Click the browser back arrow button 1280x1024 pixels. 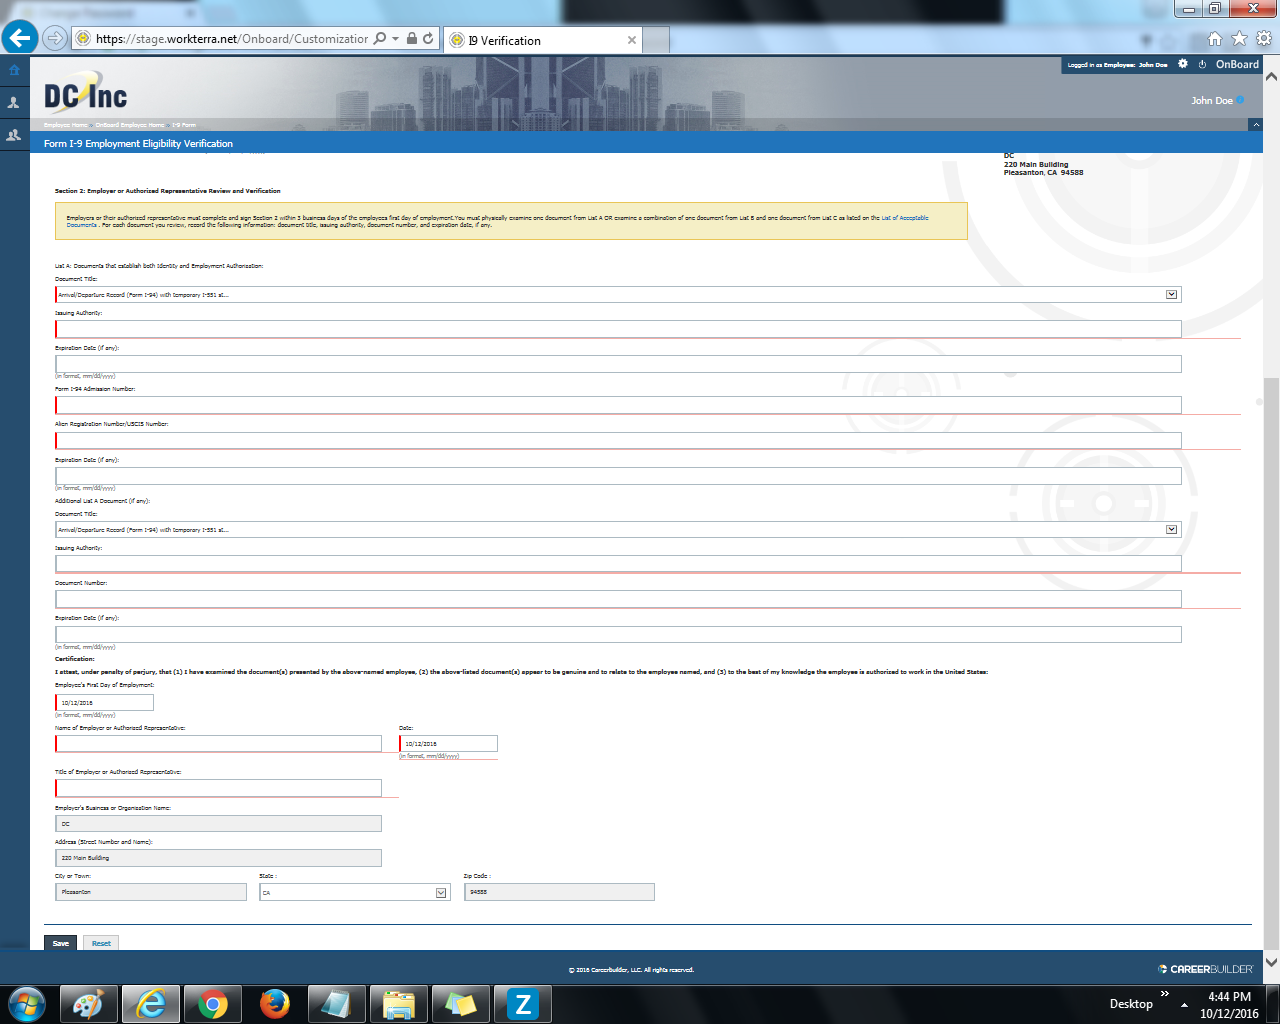(19, 38)
